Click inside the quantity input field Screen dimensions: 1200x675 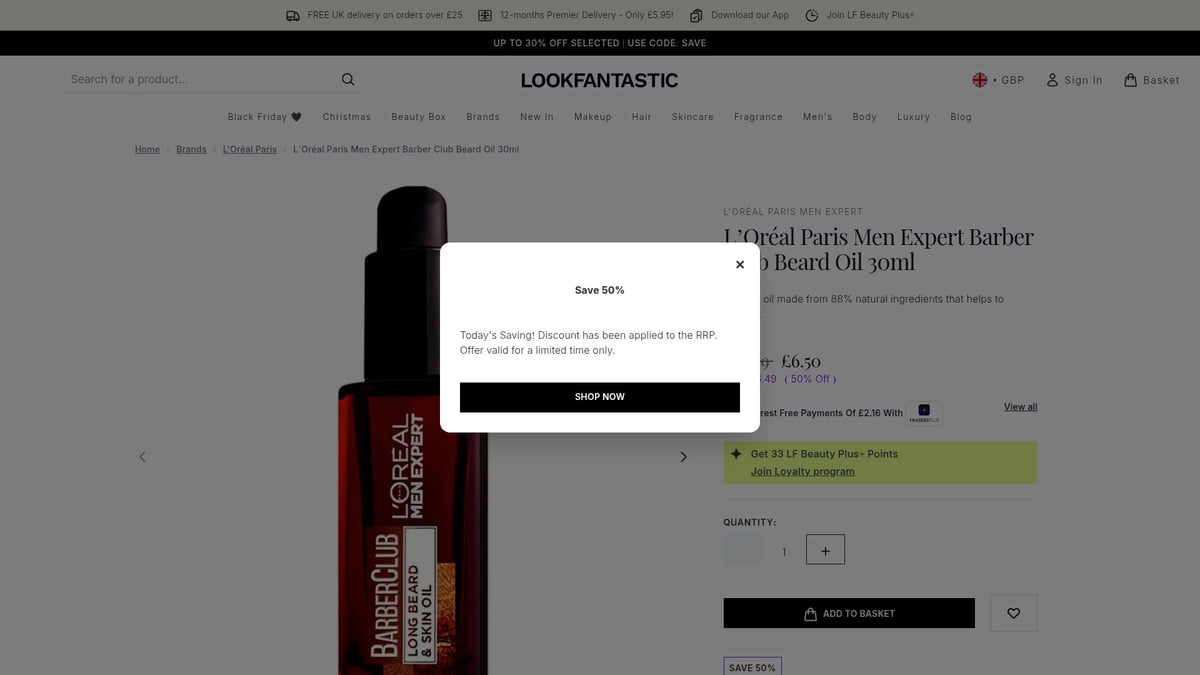pos(784,549)
